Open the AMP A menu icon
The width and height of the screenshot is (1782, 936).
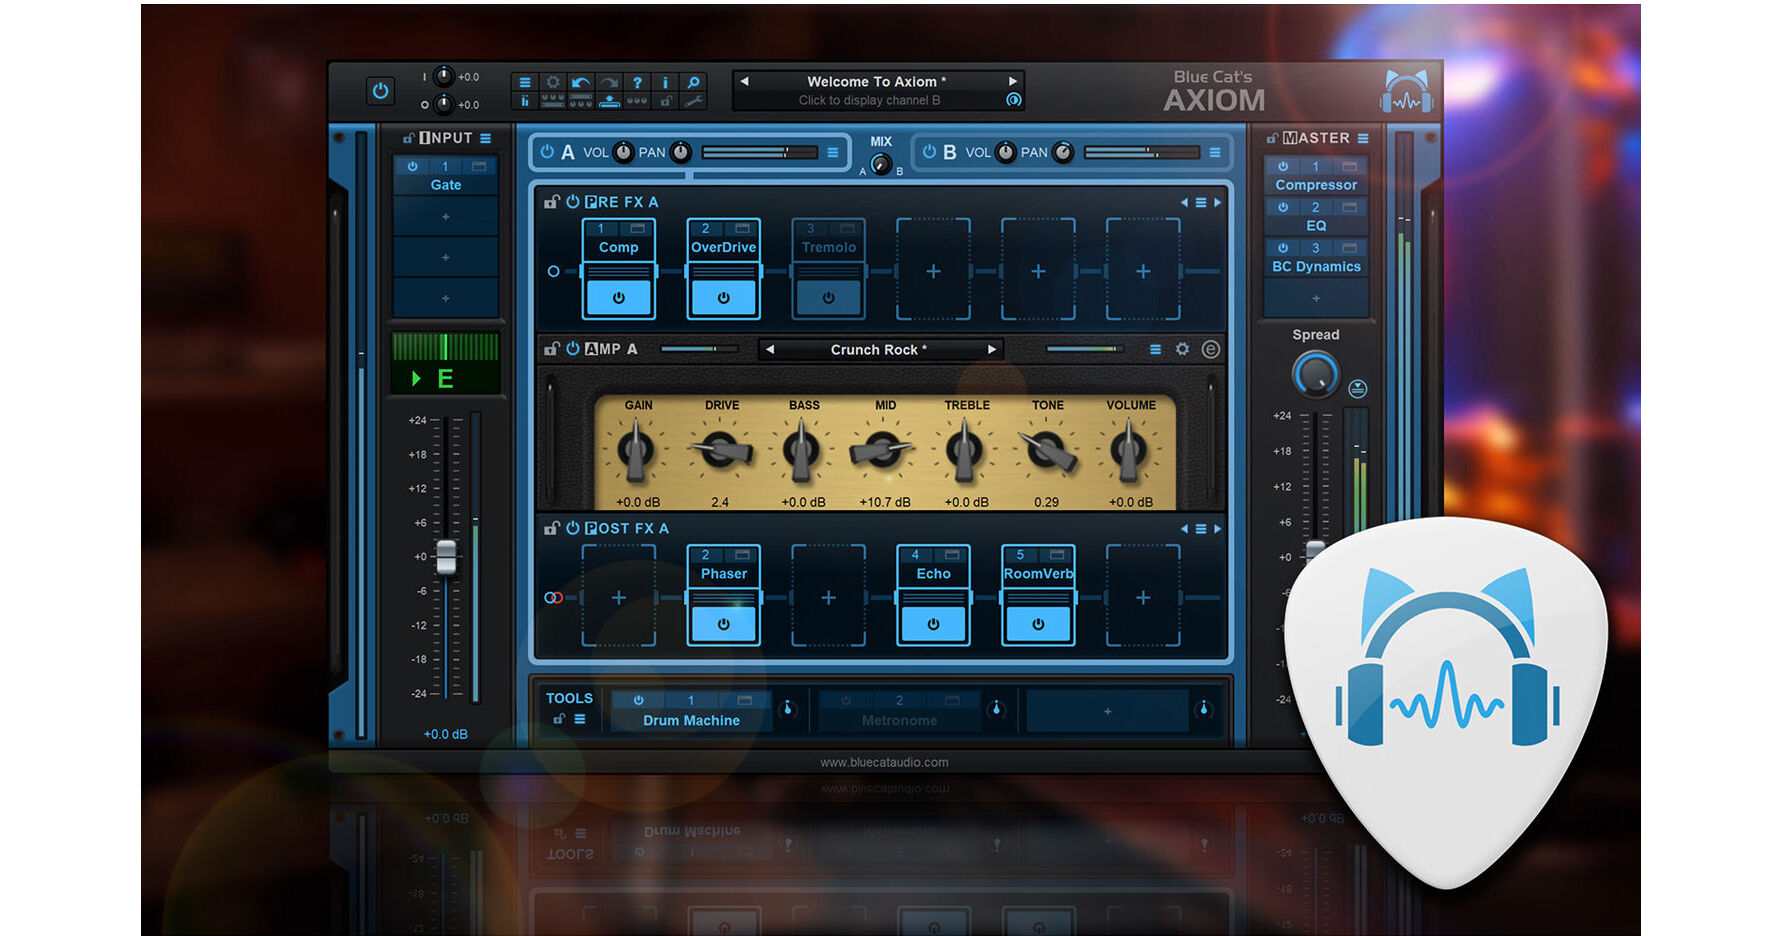click(1155, 350)
